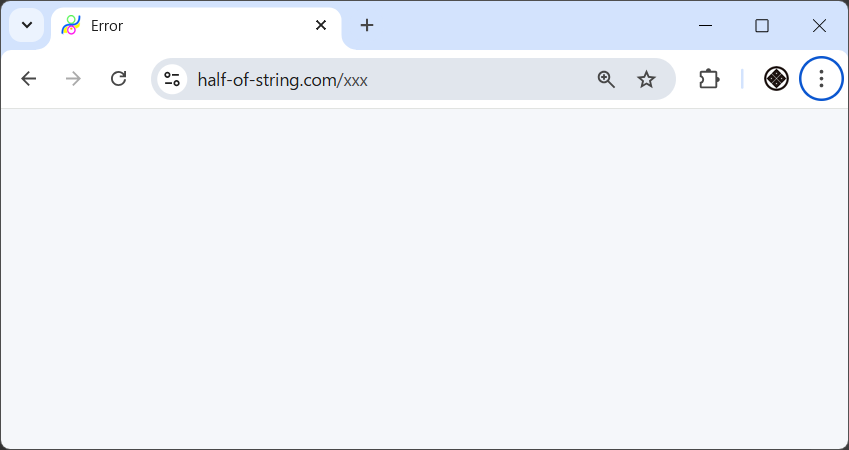Click the Error tab's colorful favicon
The width and height of the screenshot is (849, 450).
70,25
